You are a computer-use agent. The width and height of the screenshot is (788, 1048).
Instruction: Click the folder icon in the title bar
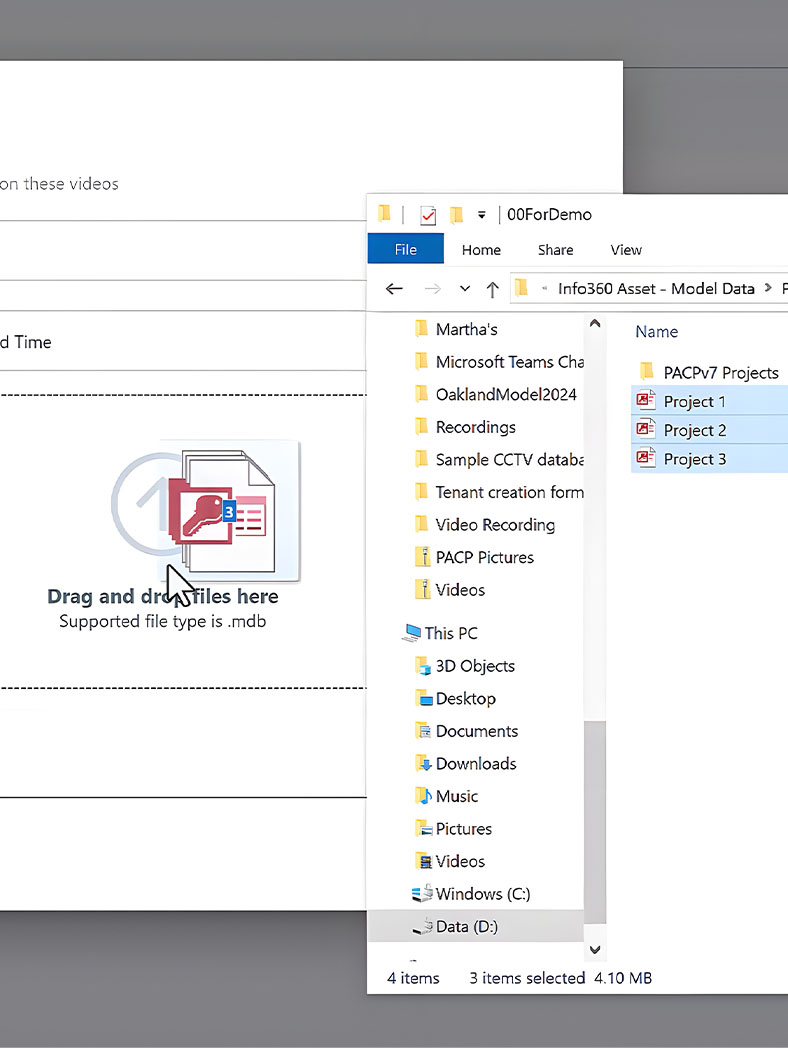[384, 214]
